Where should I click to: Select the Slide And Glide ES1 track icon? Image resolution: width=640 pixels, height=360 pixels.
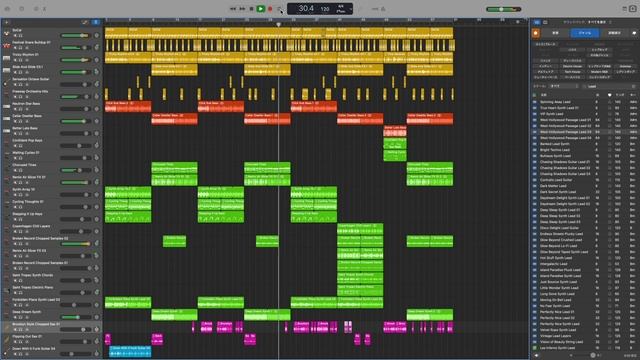point(6,70)
